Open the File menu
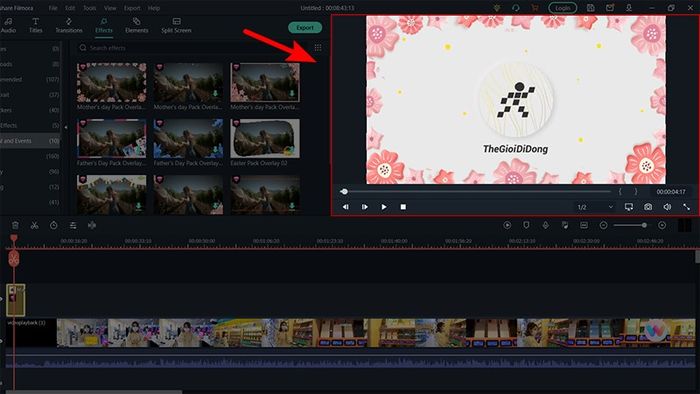Image resolution: width=700 pixels, height=394 pixels. pyautogui.click(x=53, y=8)
